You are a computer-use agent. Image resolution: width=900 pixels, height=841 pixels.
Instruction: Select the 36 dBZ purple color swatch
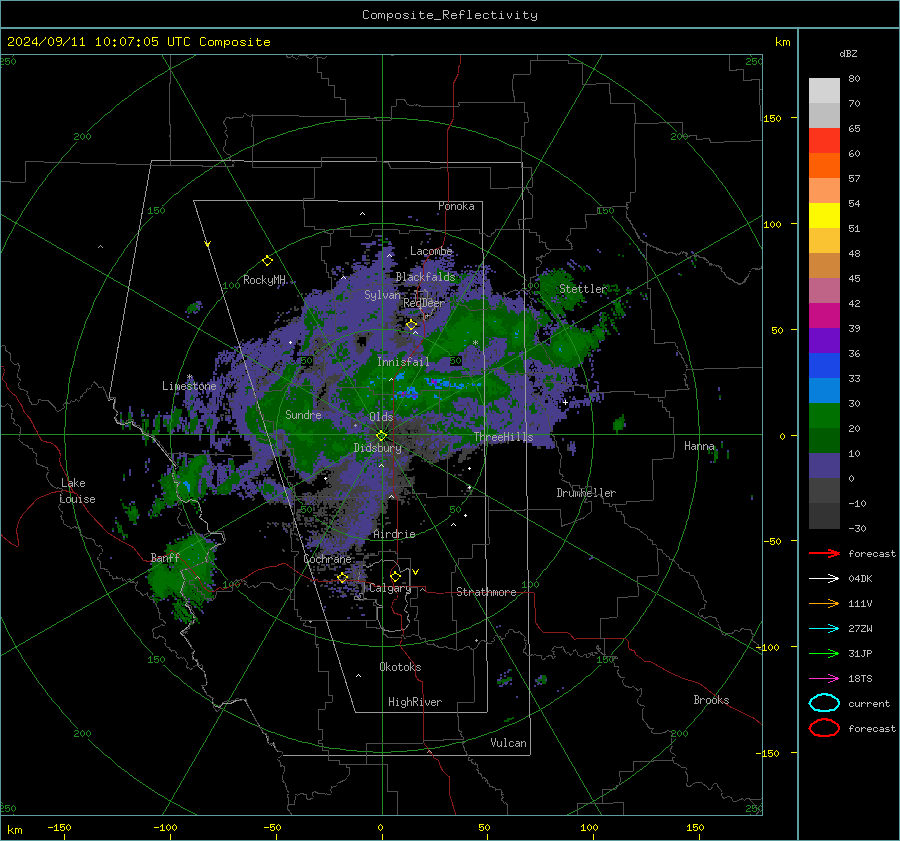coord(824,340)
